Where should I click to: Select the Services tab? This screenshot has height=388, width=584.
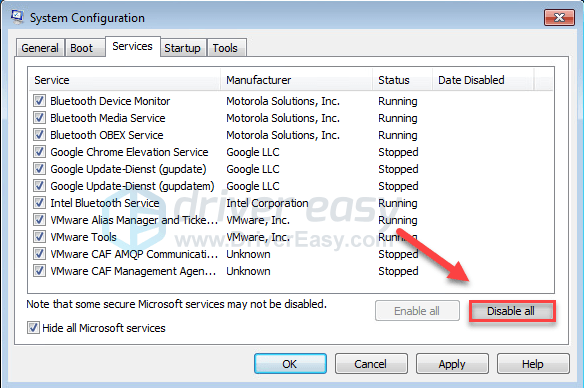pos(133,47)
